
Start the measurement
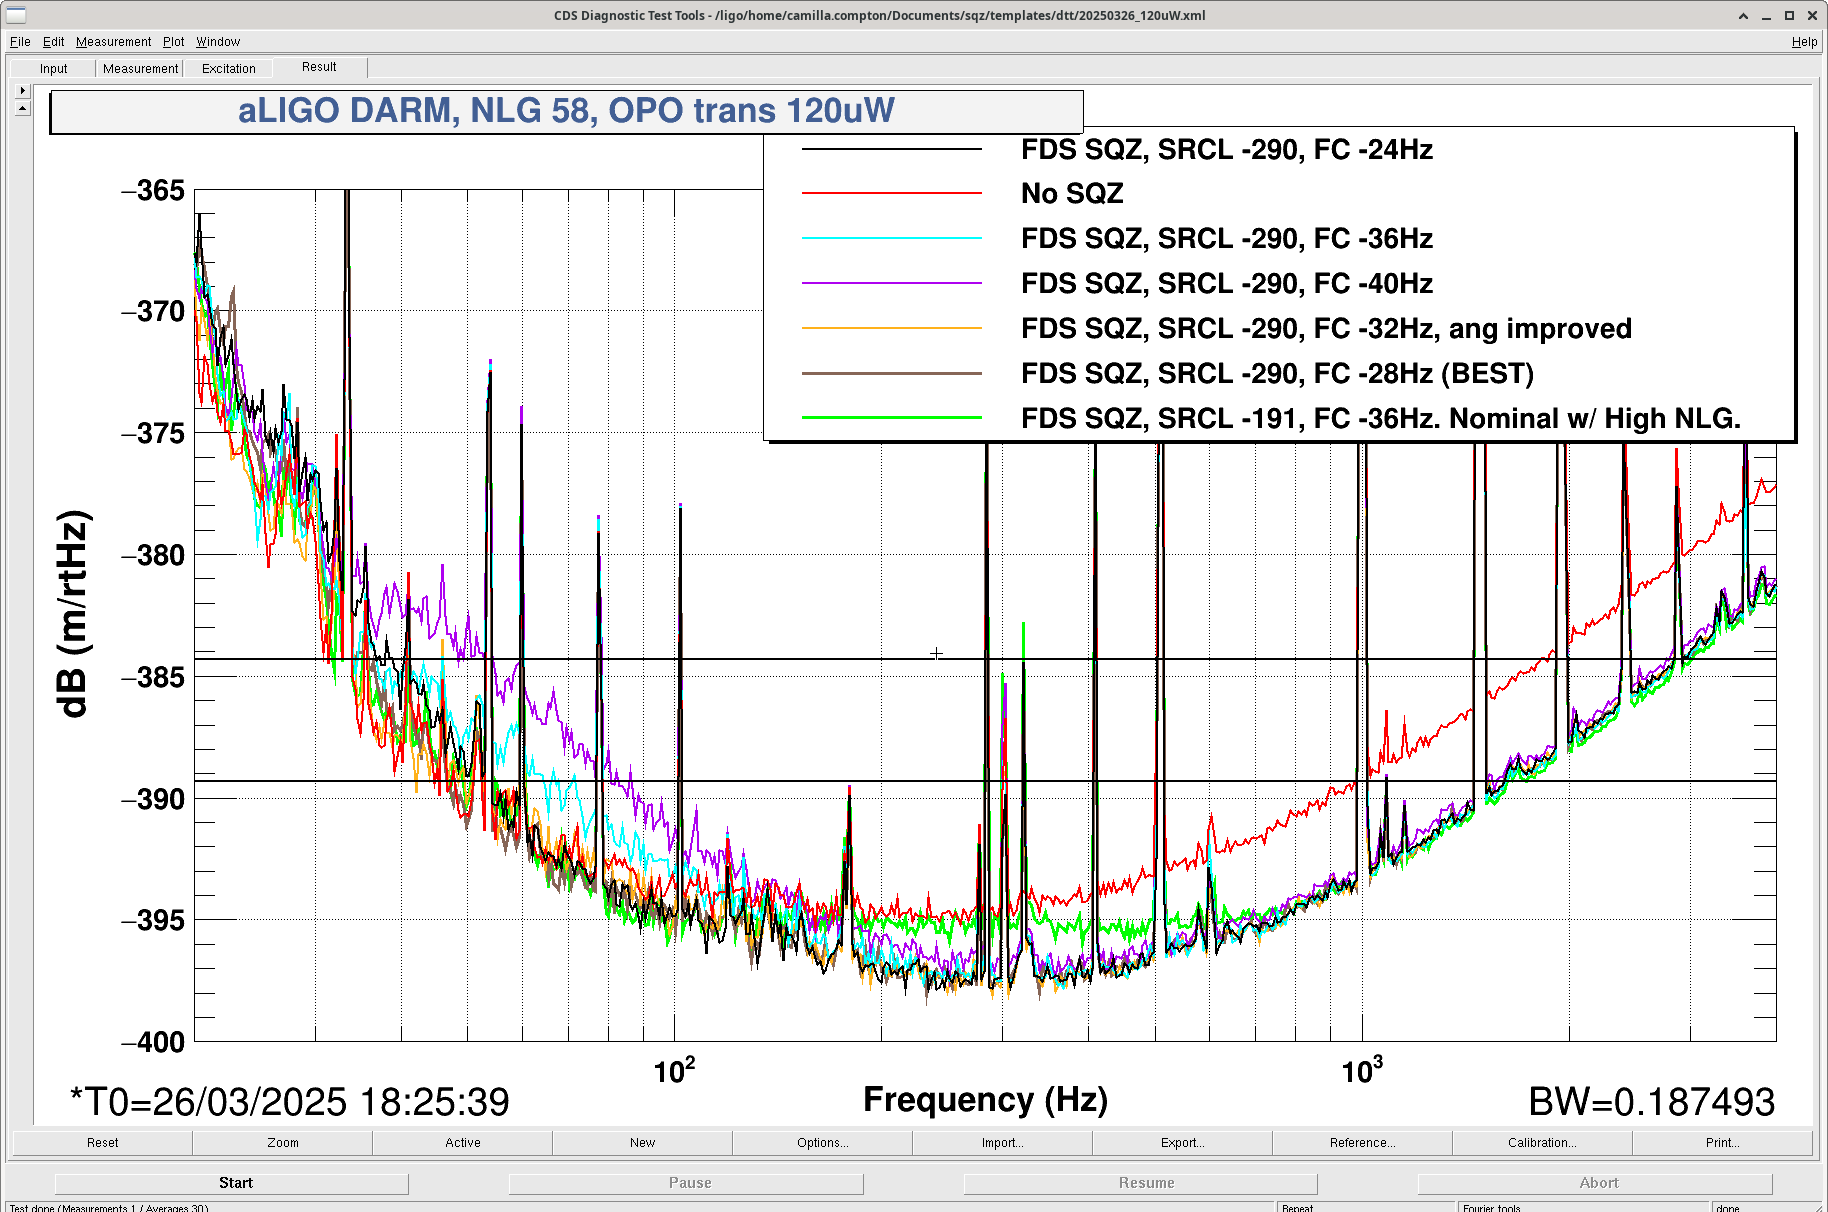pyautogui.click(x=232, y=1183)
